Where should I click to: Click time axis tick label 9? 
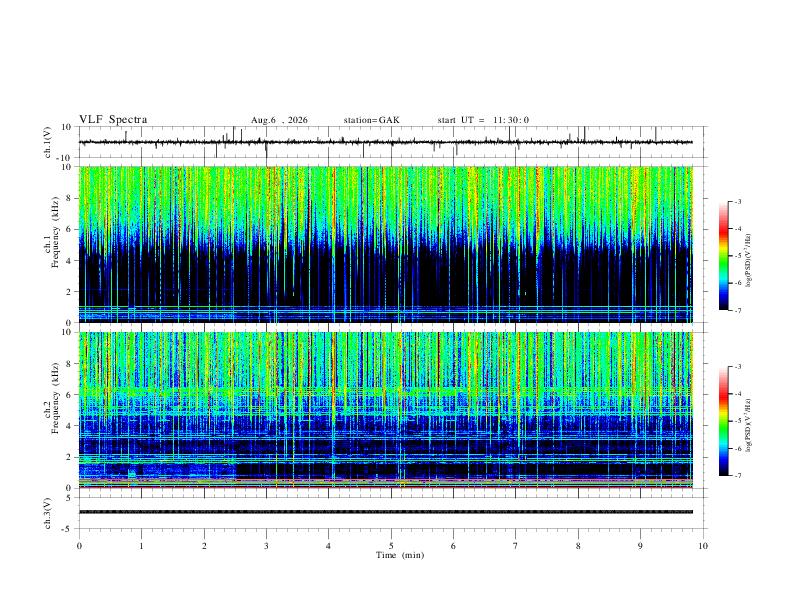tap(640, 546)
